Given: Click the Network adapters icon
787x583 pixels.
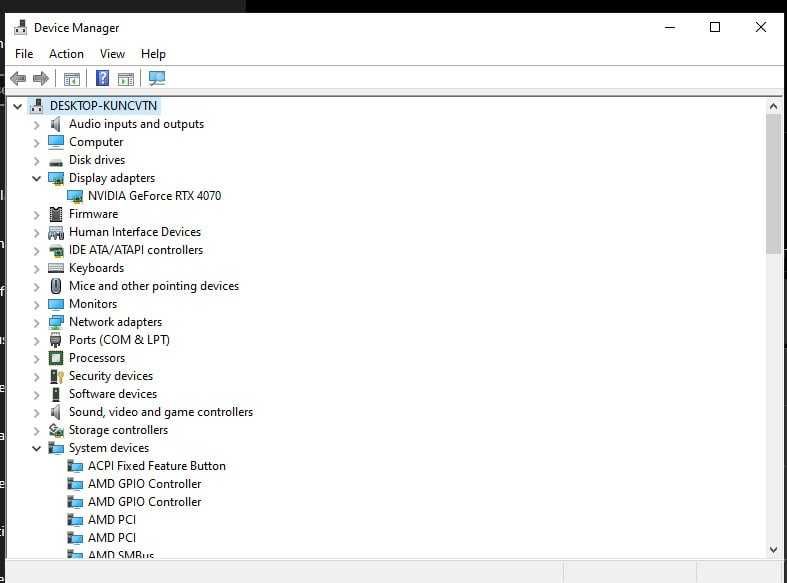Looking at the screenshot, I should (56, 322).
